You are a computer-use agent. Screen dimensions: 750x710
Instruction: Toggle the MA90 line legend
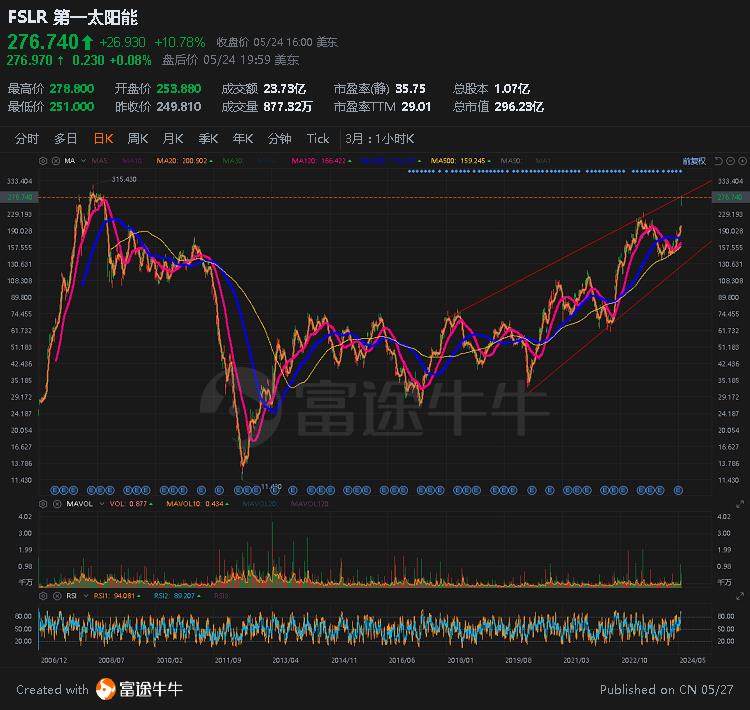[x=510, y=161]
